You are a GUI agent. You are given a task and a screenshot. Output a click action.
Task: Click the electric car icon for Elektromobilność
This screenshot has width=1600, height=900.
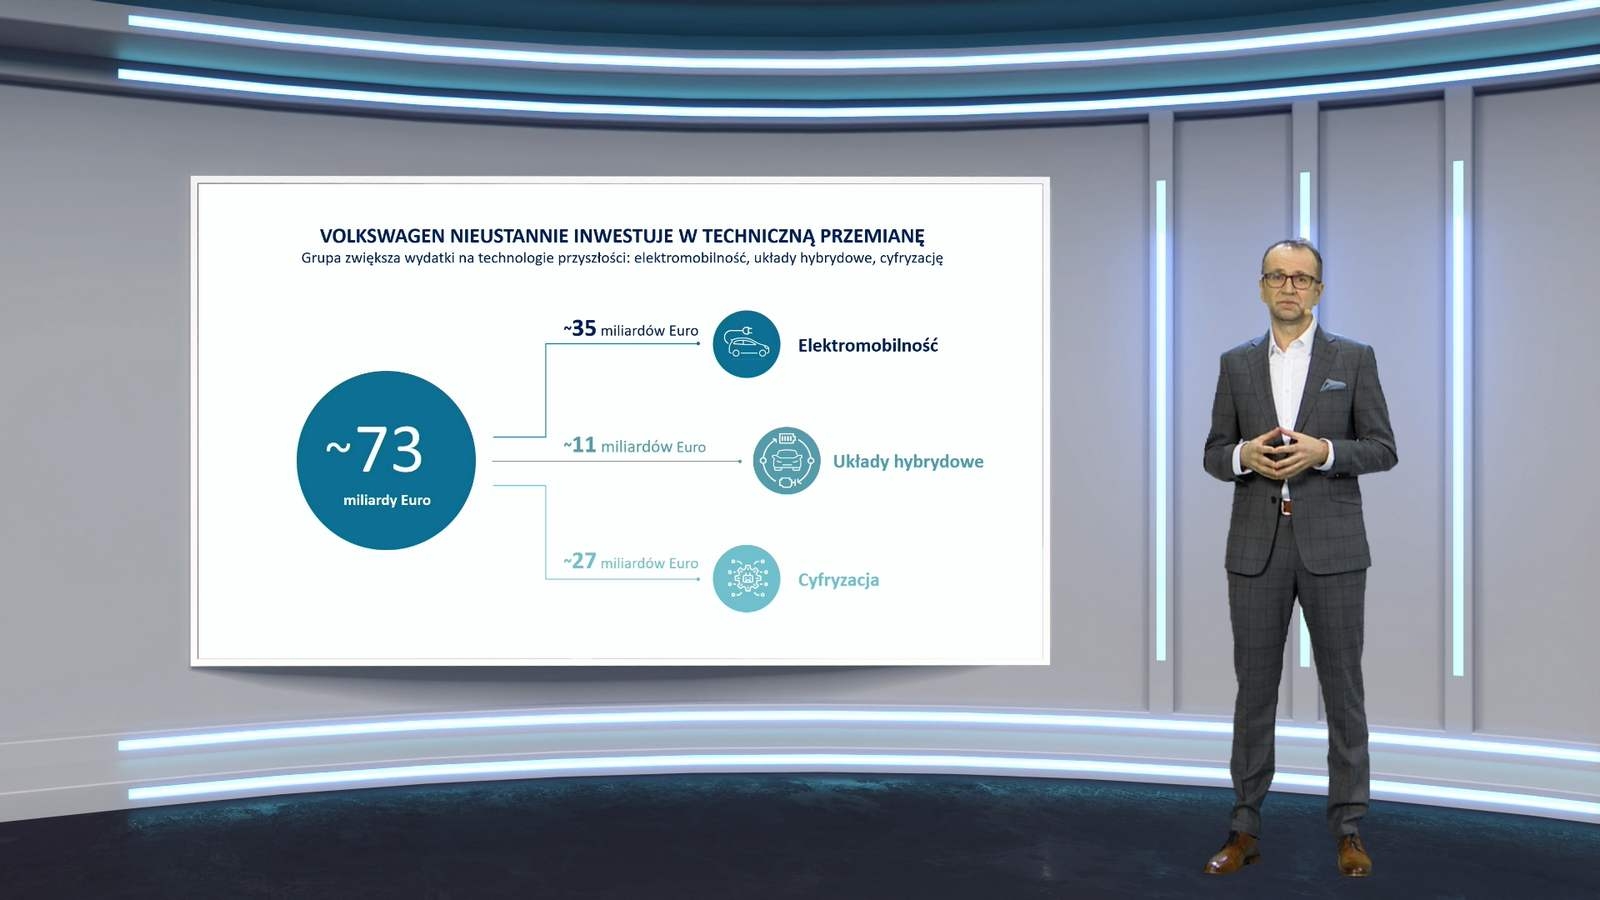pyautogui.click(x=746, y=344)
